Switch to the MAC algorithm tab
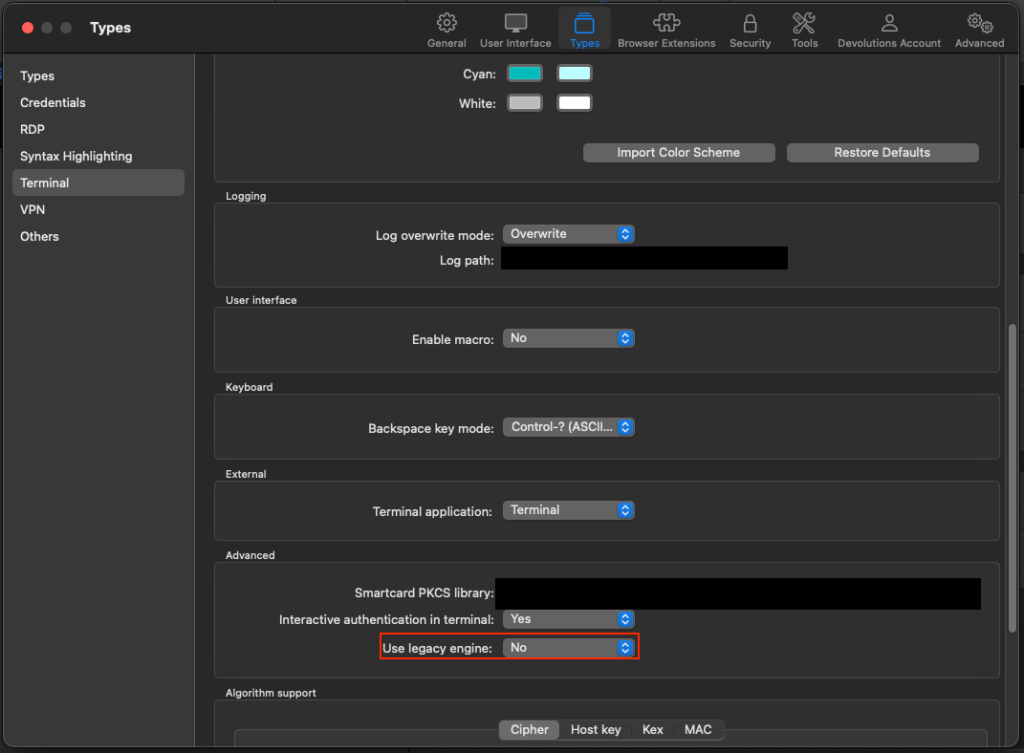This screenshot has width=1024, height=753. click(698, 730)
